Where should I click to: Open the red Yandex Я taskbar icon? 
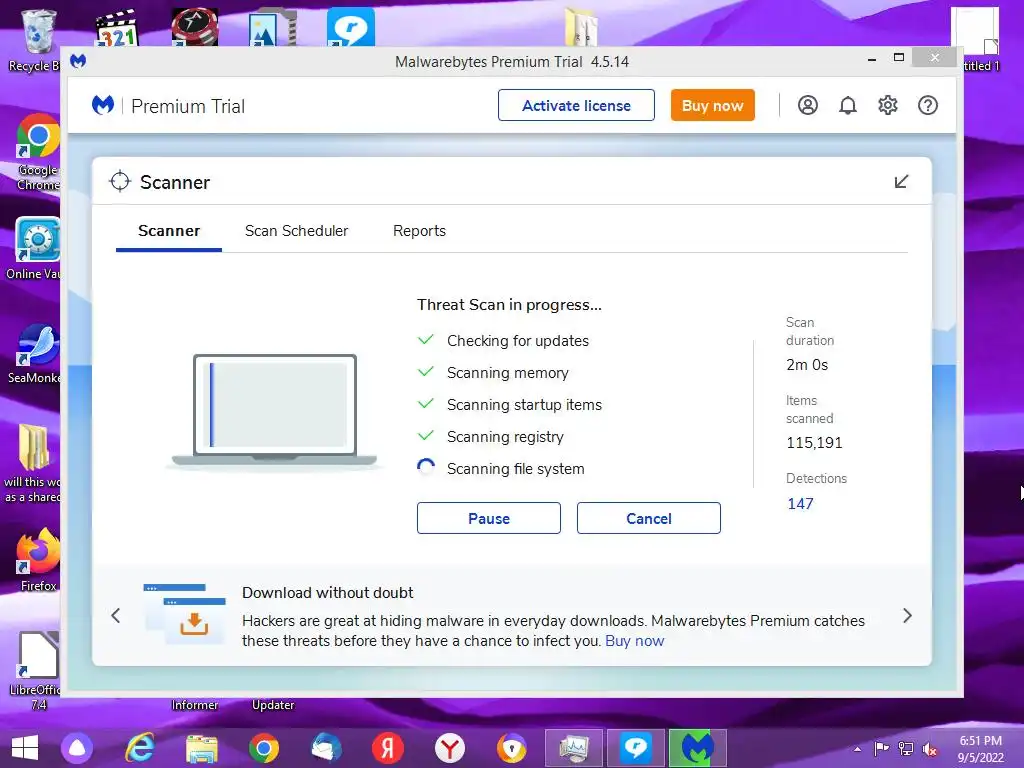pyautogui.click(x=388, y=748)
